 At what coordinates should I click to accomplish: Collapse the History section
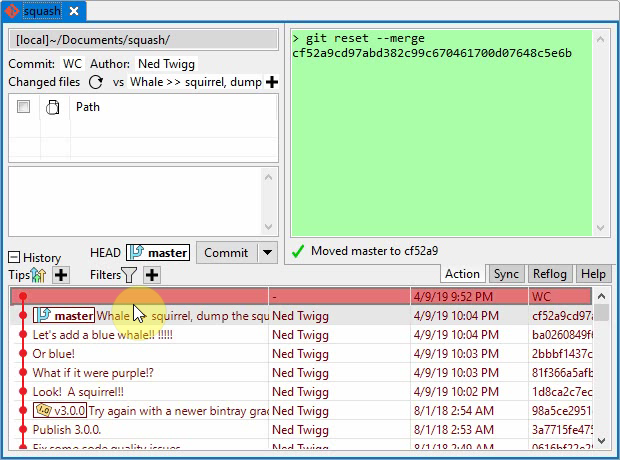(x=15, y=257)
